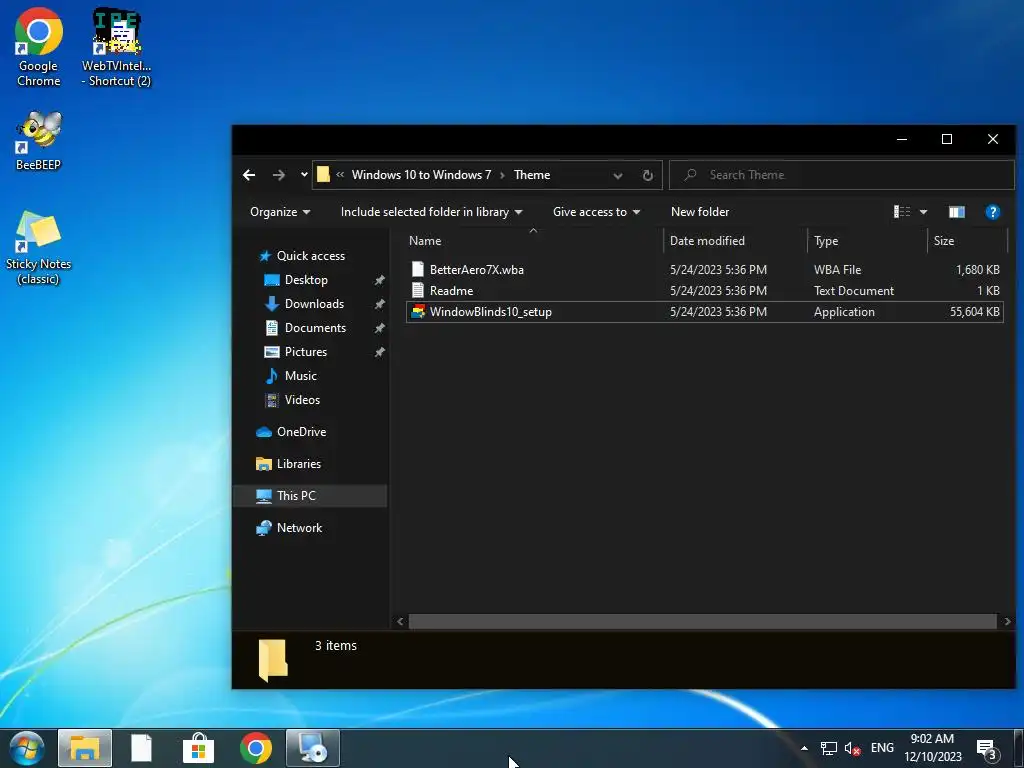This screenshot has width=1024, height=768.
Task: Click the Theme breadcrumb segment
Action: pyautogui.click(x=532, y=175)
